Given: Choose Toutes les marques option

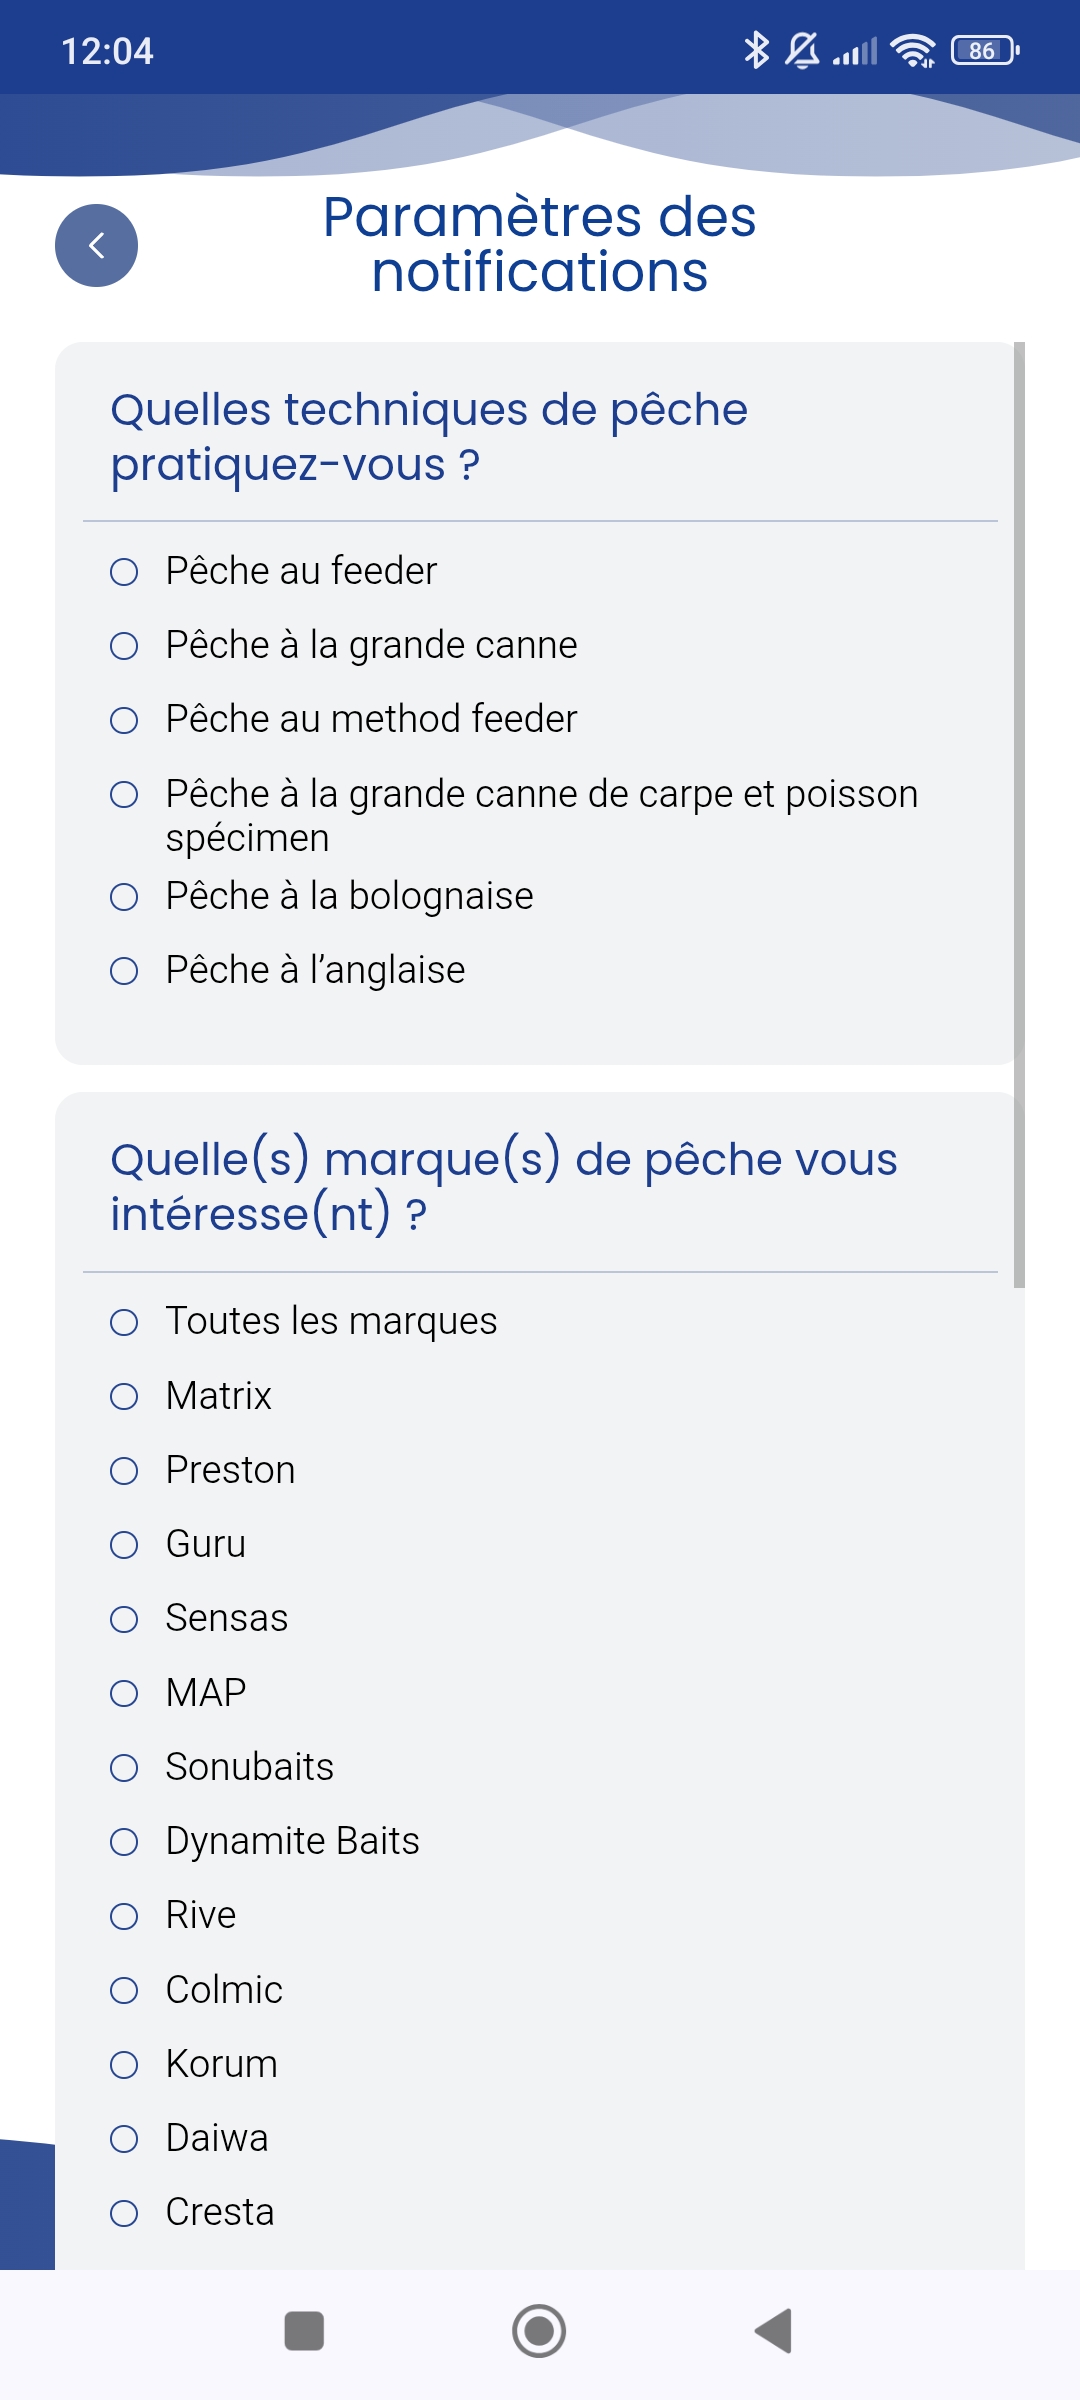Looking at the screenshot, I should pos(124,1322).
